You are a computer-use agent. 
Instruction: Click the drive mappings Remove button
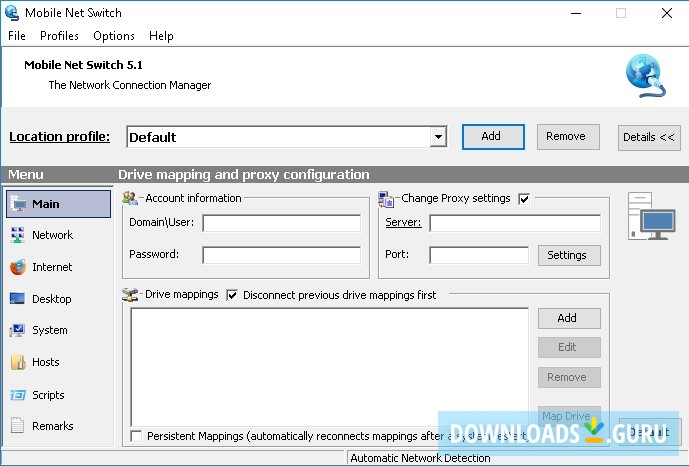pyautogui.click(x=569, y=377)
